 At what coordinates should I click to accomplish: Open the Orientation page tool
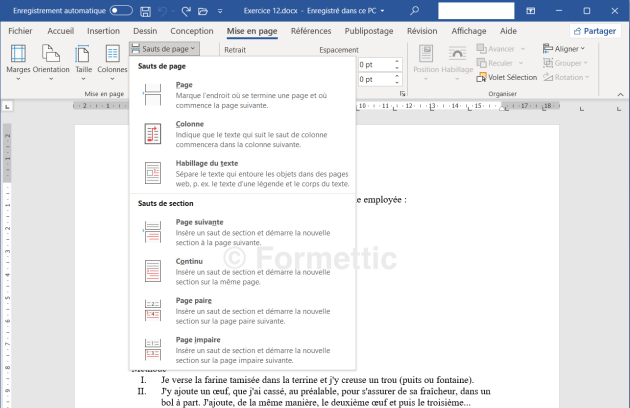pyautogui.click(x=51, y=64)
